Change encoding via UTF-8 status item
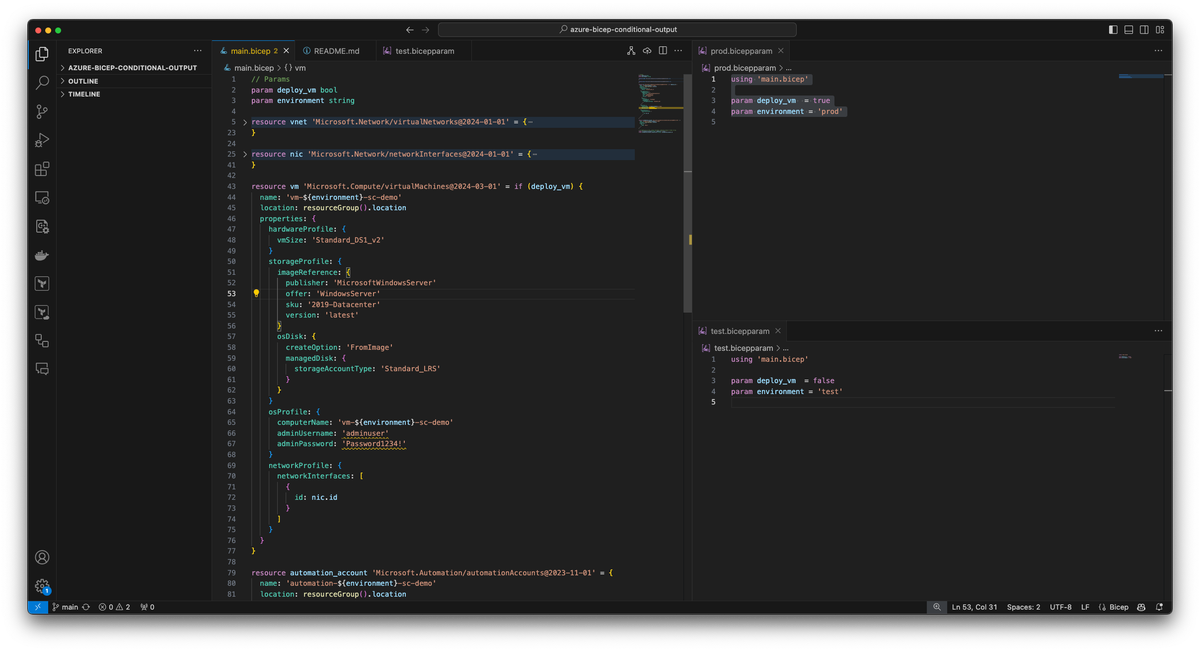 1061,607
